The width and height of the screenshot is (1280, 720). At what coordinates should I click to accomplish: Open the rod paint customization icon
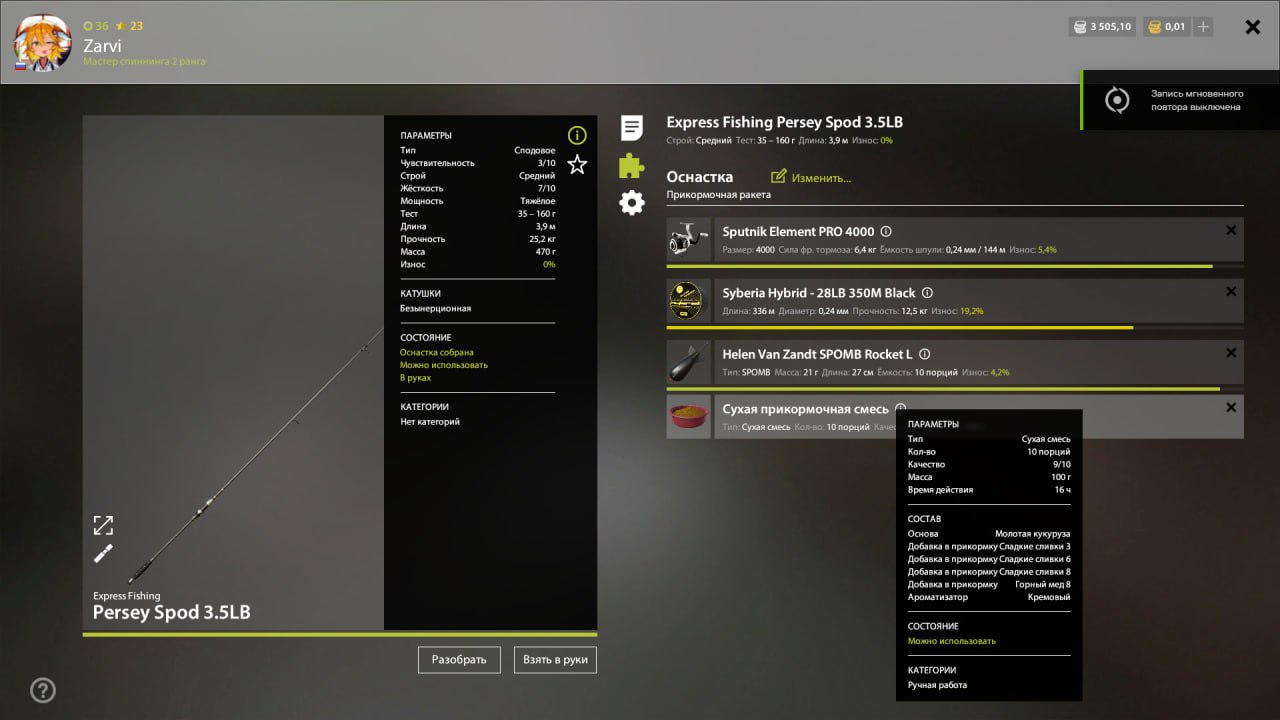coord(103,554)
